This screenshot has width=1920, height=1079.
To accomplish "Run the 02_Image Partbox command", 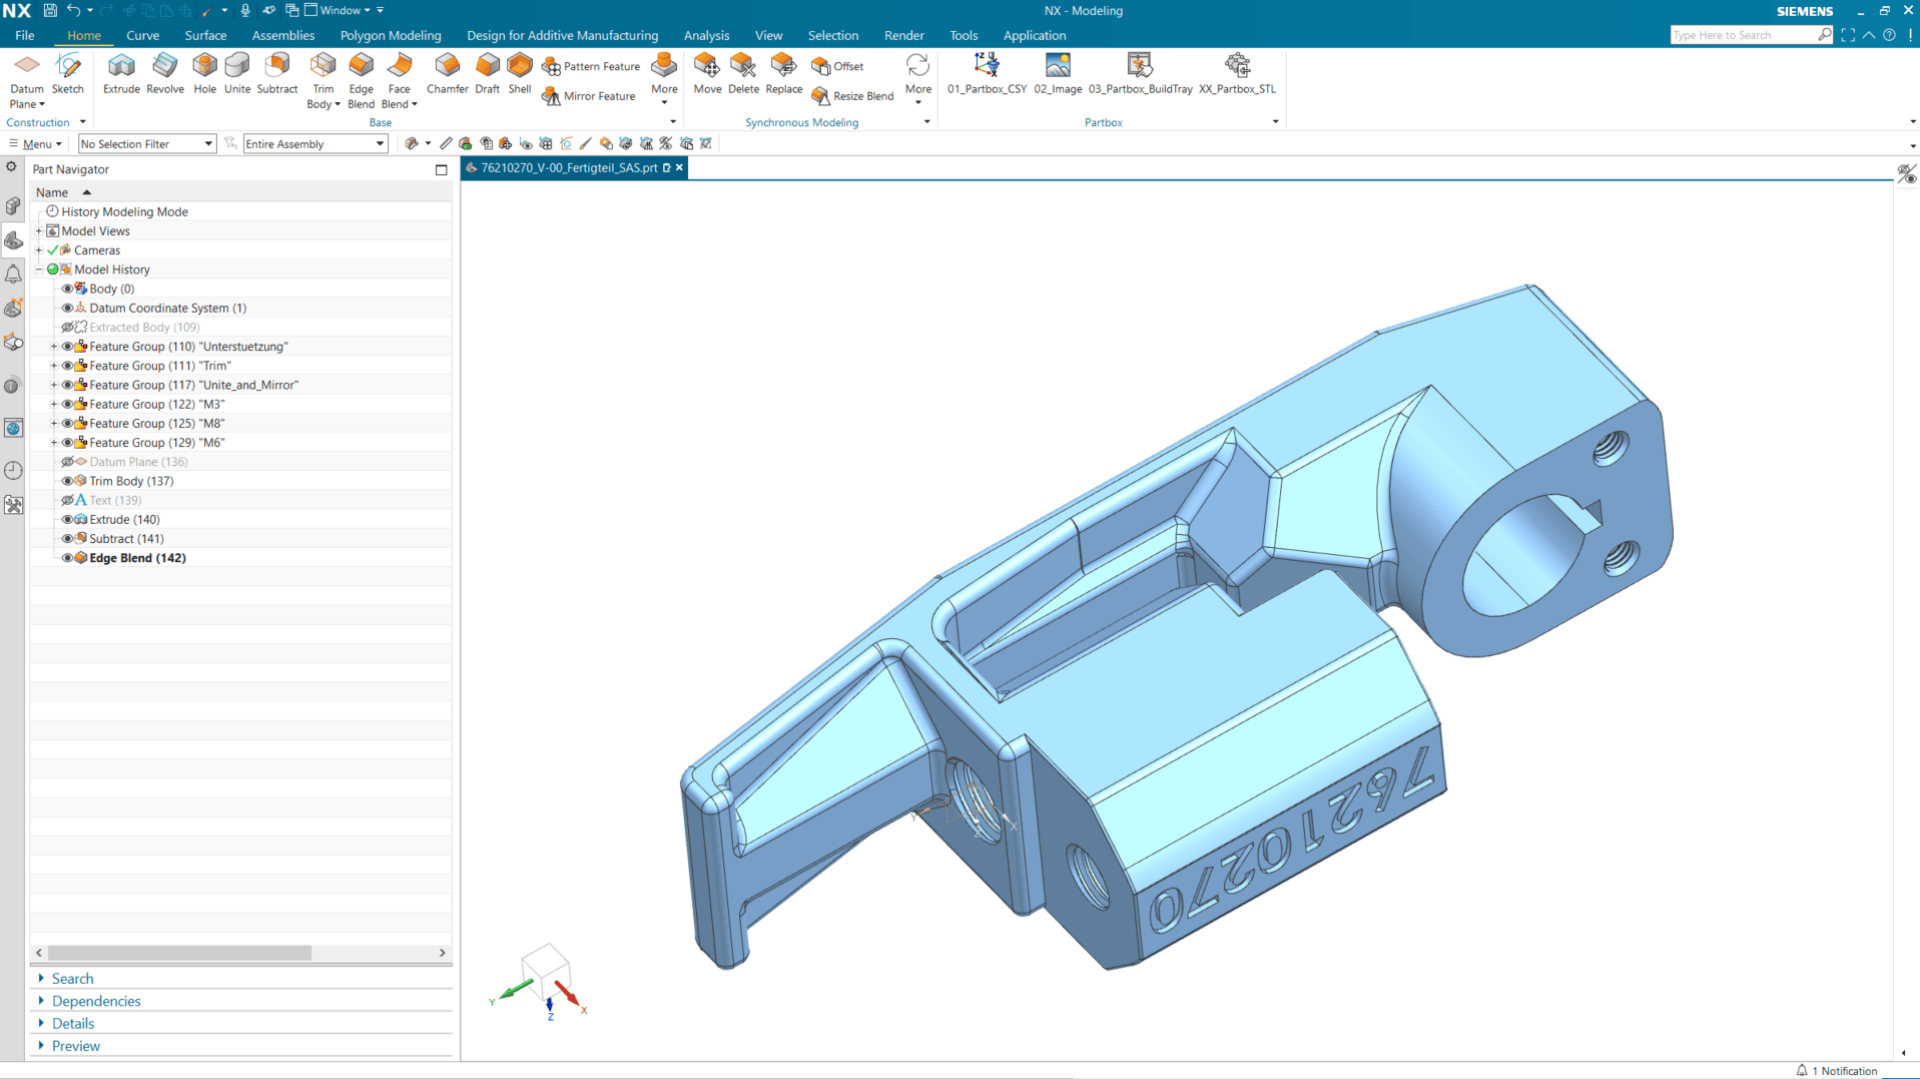I will click(x=1058, y=73).
